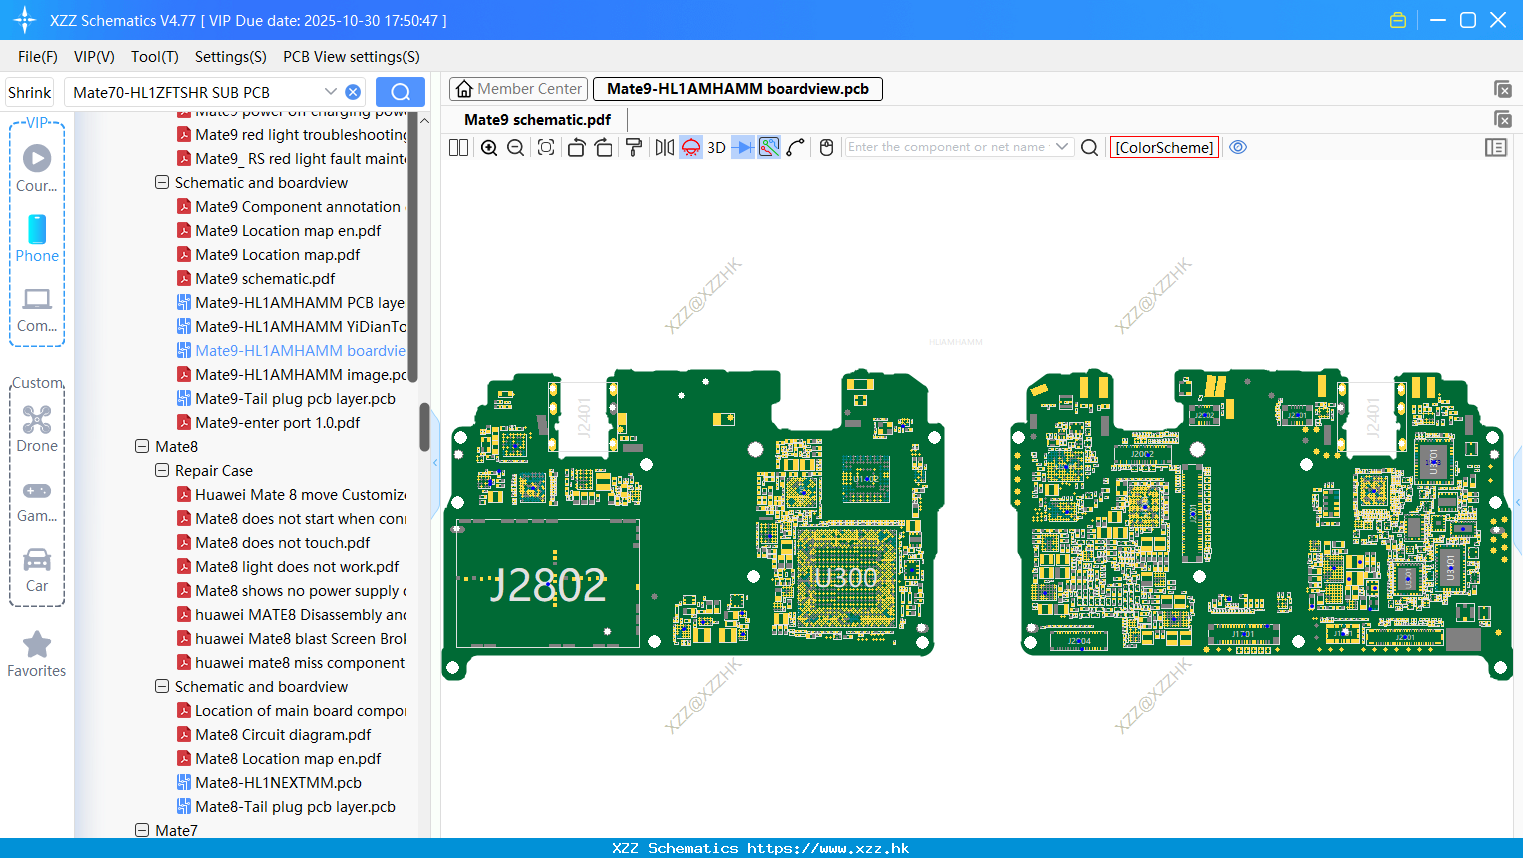Open Settings(S) menu
1523x858 pixels.
[x=231, y=57]
